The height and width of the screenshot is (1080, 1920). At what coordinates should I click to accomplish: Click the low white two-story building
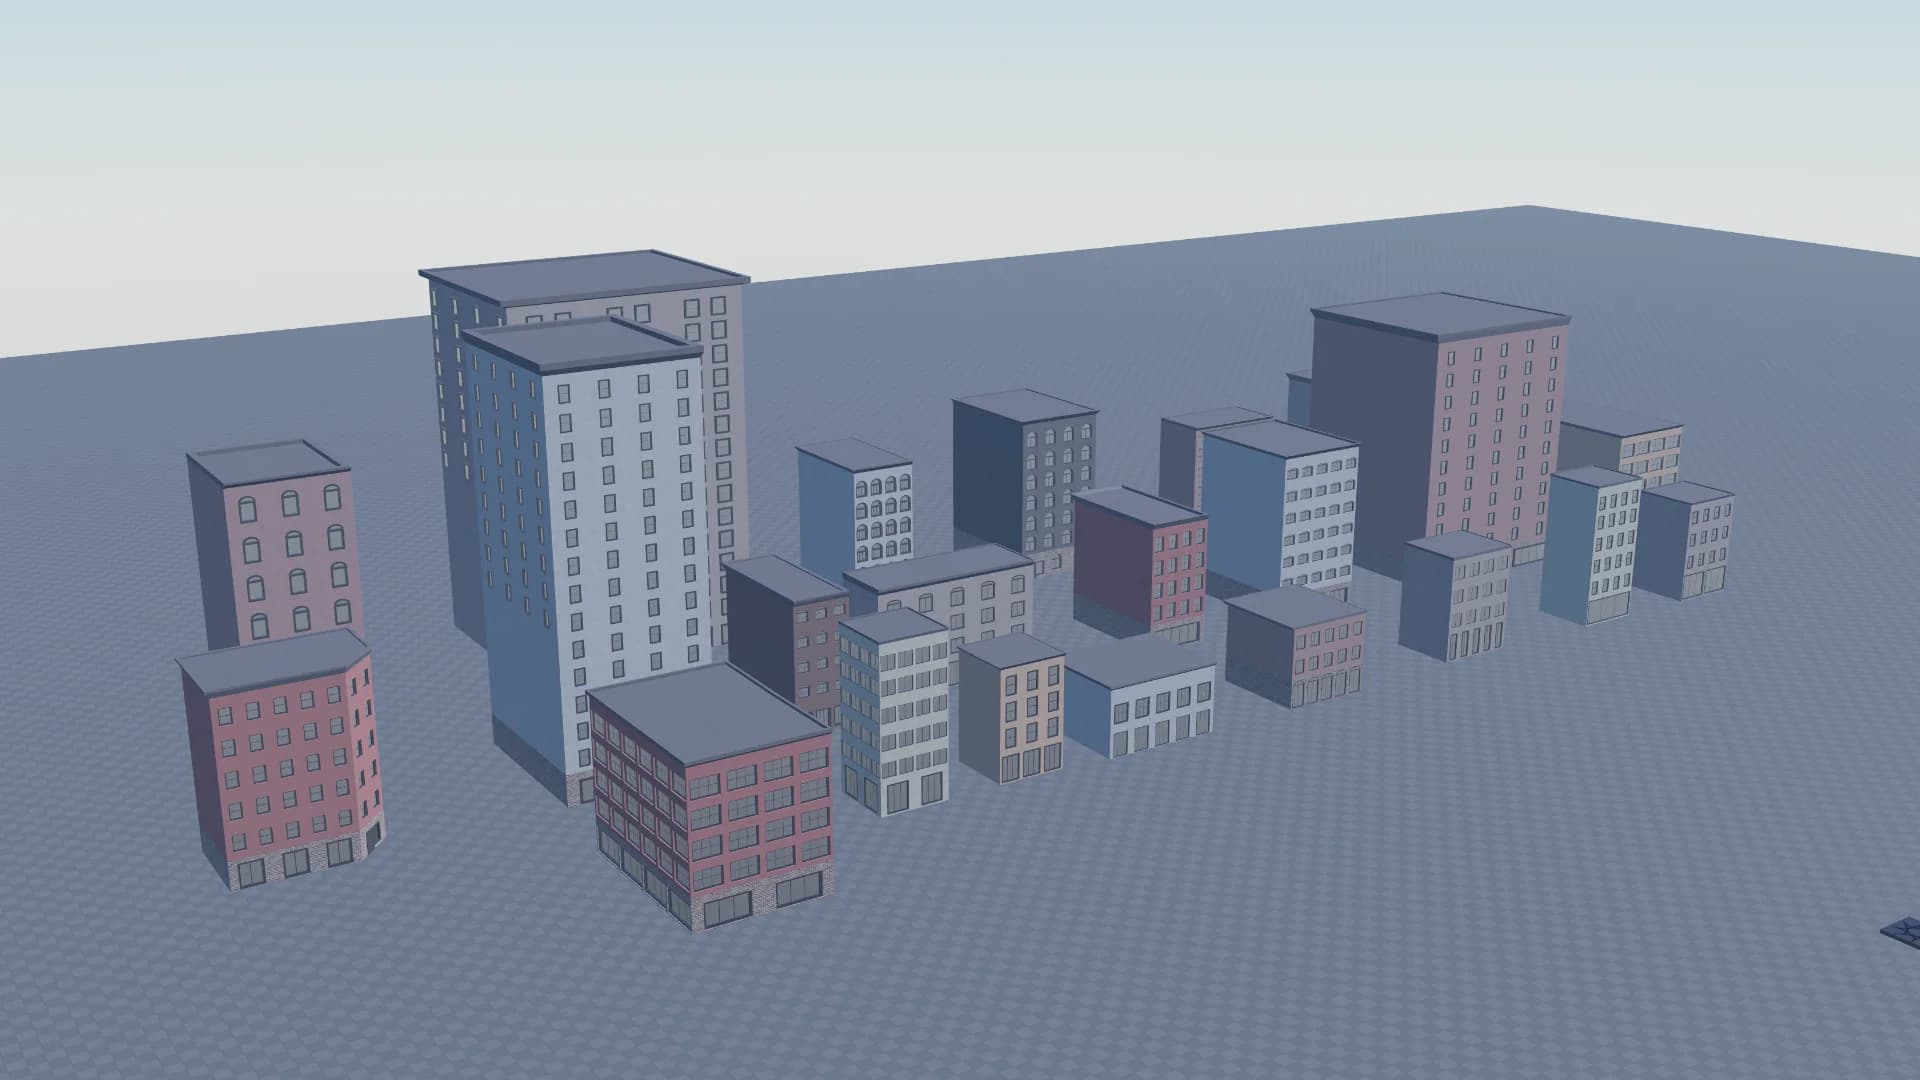tap(1142, 697)
